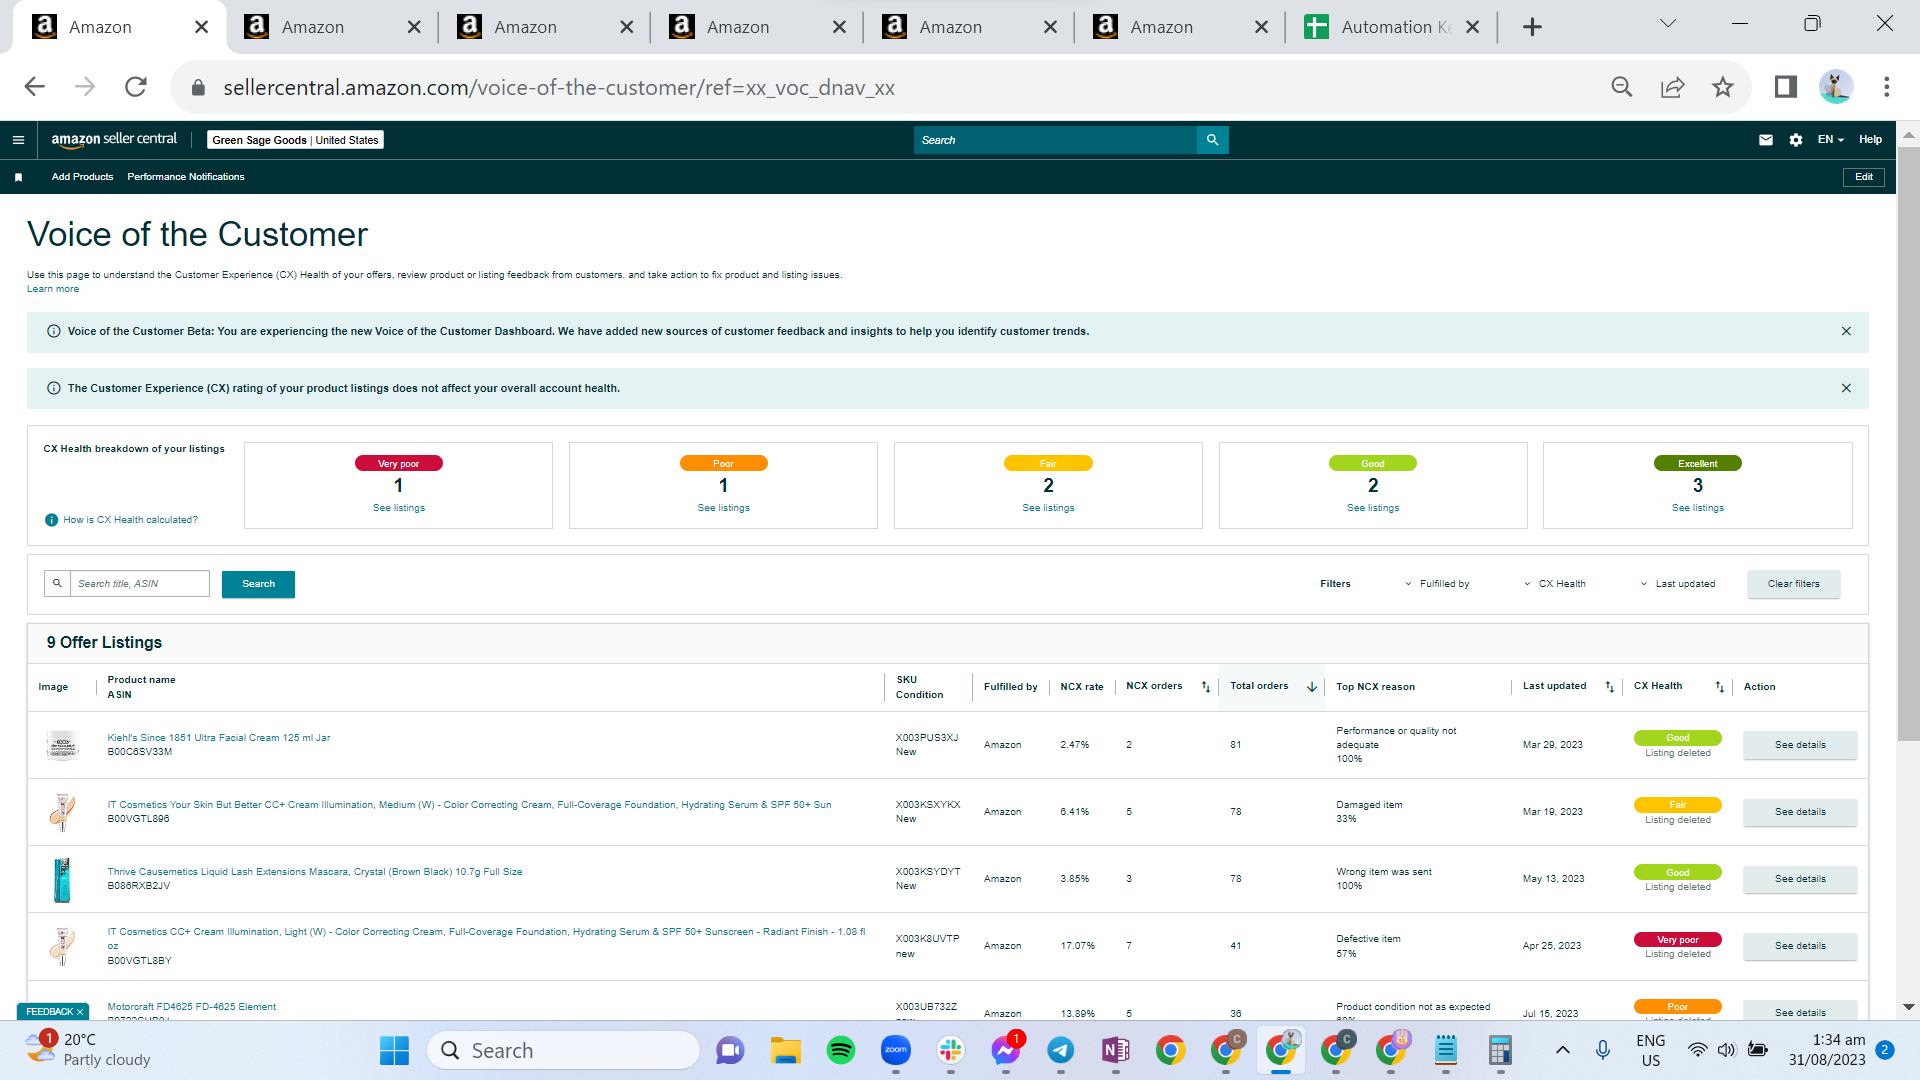Open the EN language dropdown

pyautogui.click(x=1831, y=140)
